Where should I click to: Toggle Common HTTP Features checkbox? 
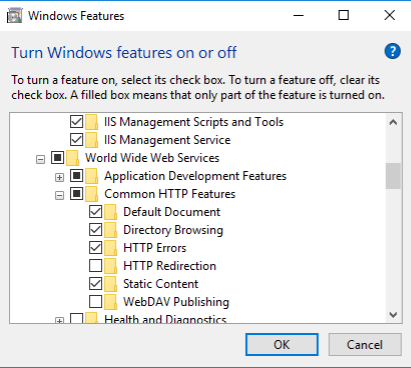76,194
